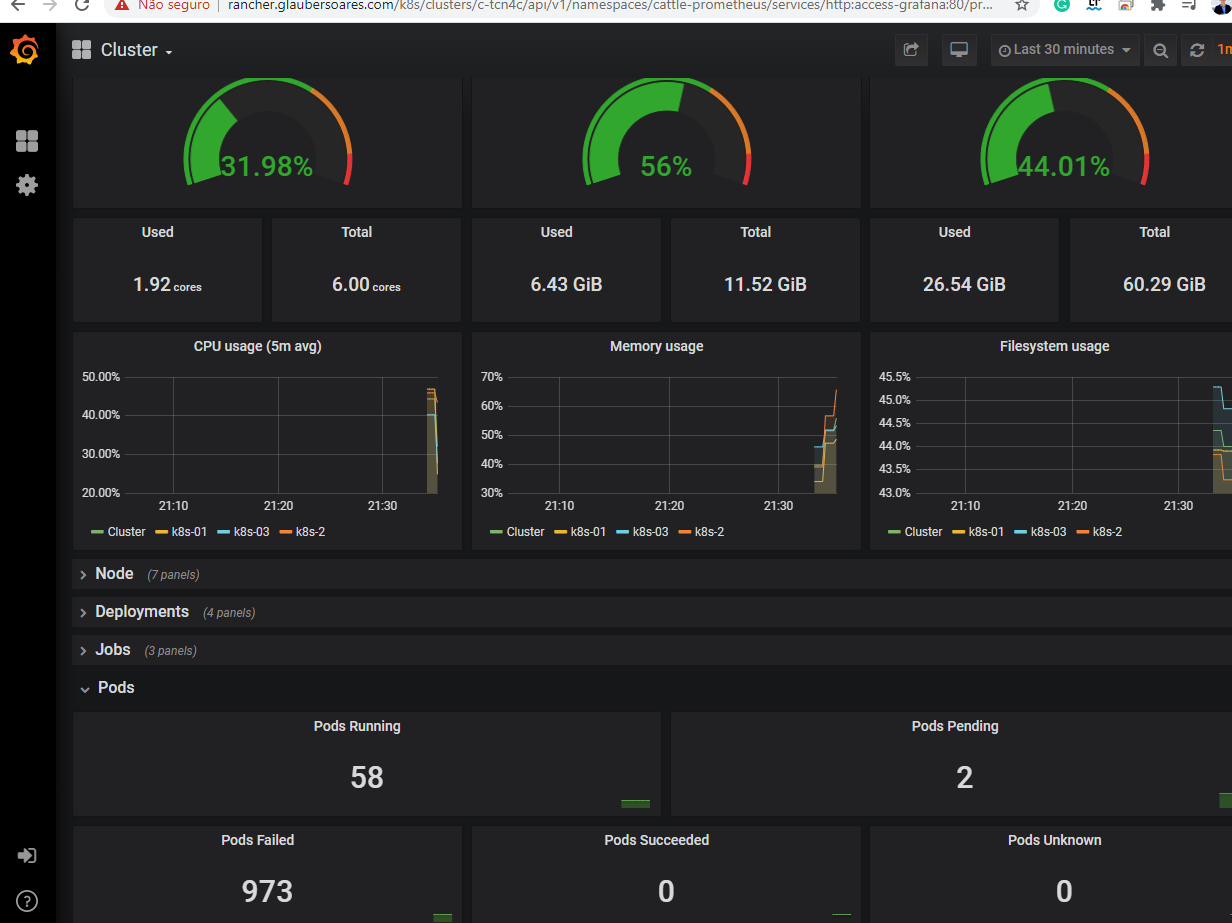Refresh the dashboard with the refresh icon
Image resolution: width=1232 pixels, height=923 pixels.
[x=1199, y=49]
